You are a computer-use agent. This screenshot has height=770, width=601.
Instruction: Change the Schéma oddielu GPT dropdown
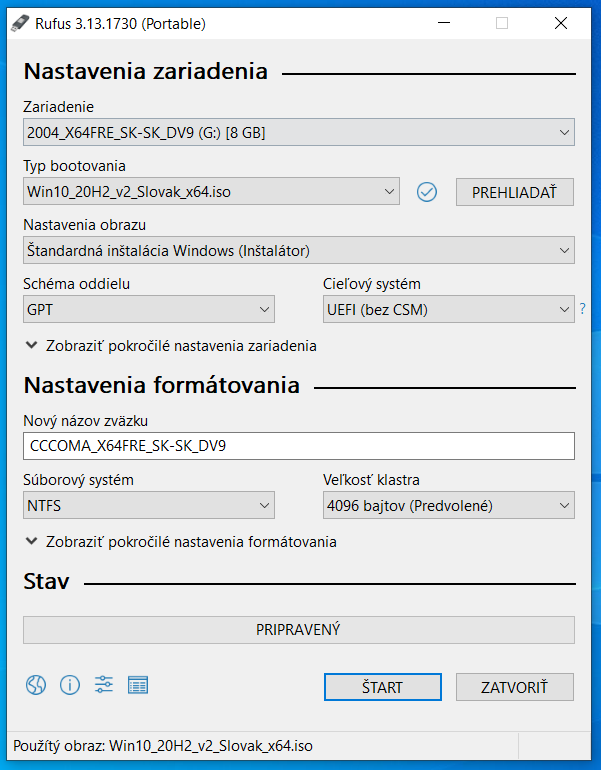[149, 309]
